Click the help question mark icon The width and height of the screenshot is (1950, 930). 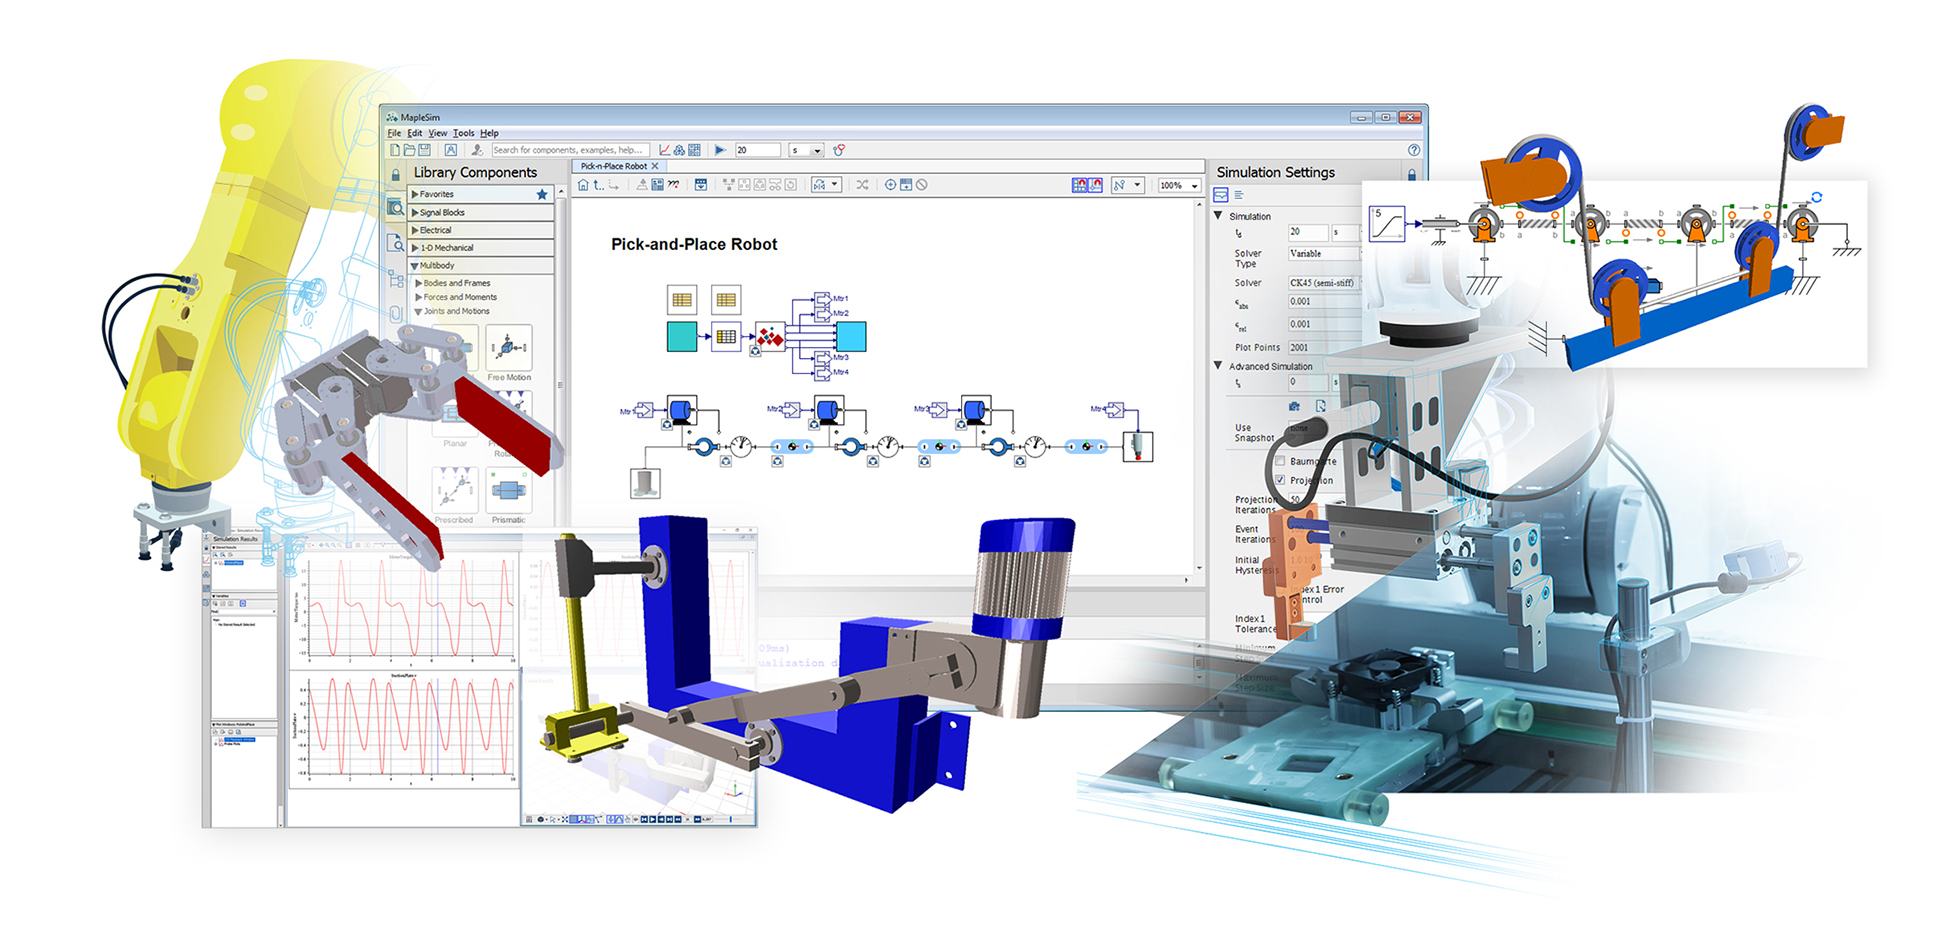[x=1413, y=150]
